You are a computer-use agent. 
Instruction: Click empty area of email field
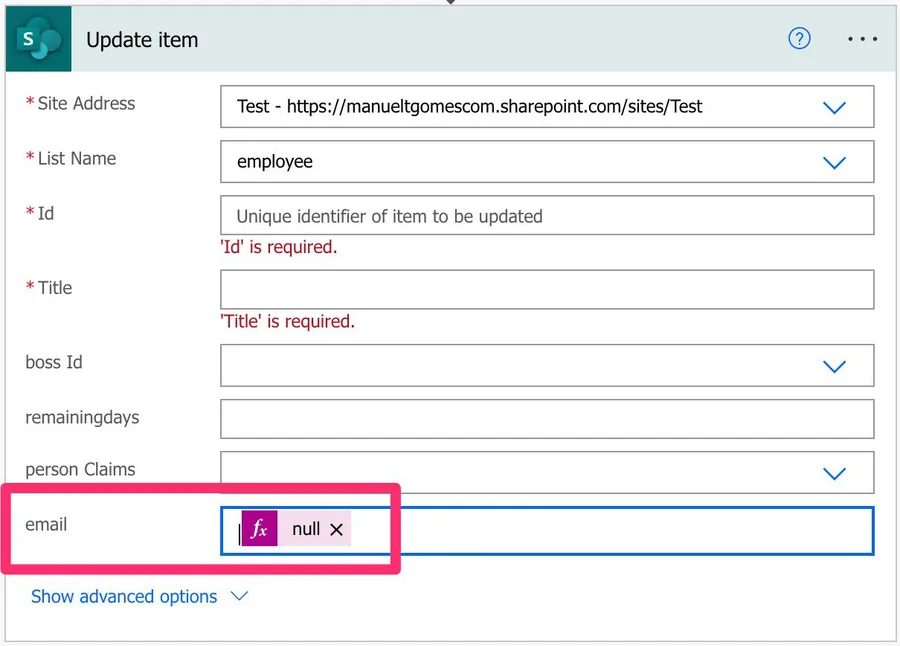610,530
